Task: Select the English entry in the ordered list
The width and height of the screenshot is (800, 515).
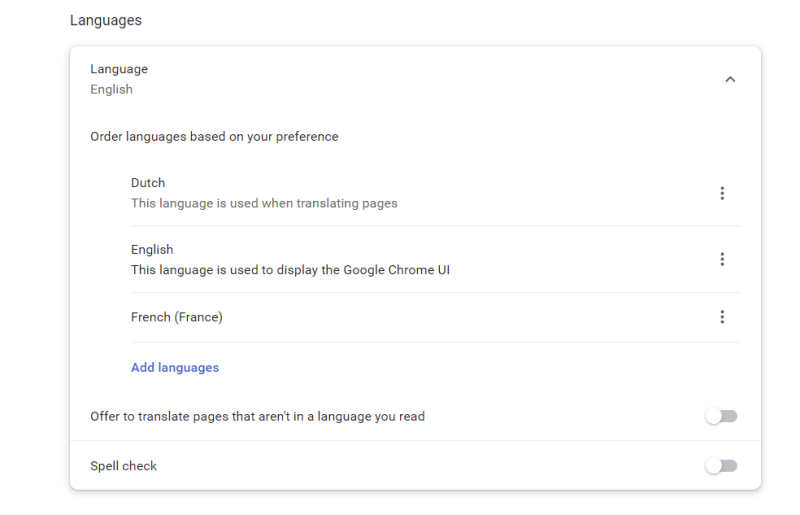Action: (x=152, y=249)
